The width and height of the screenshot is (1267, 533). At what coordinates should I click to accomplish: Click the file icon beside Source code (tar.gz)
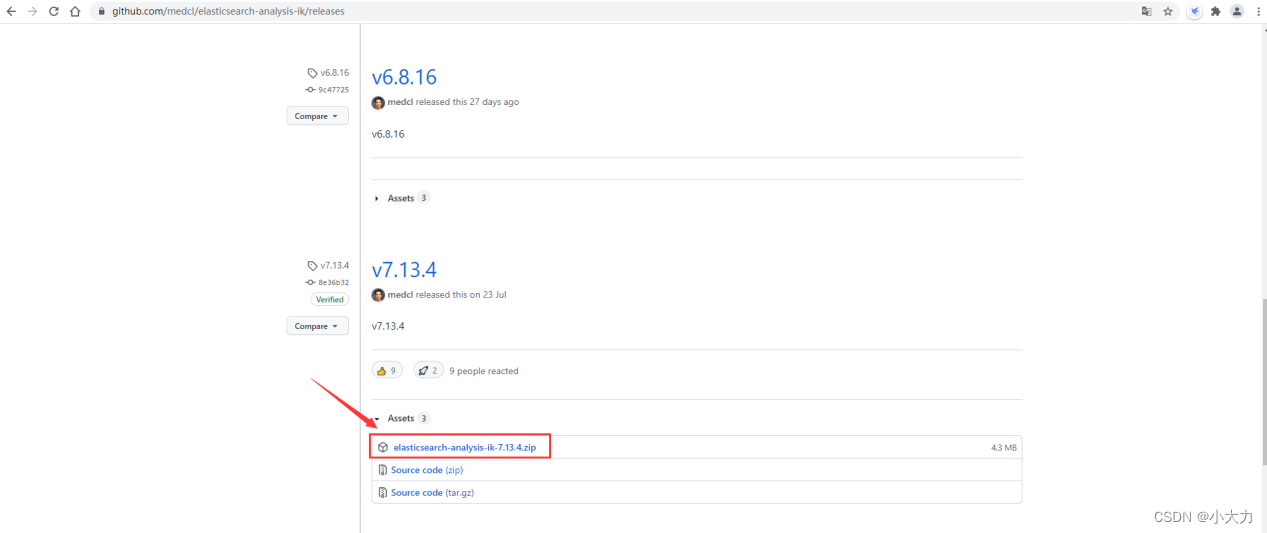pos(383,492)
